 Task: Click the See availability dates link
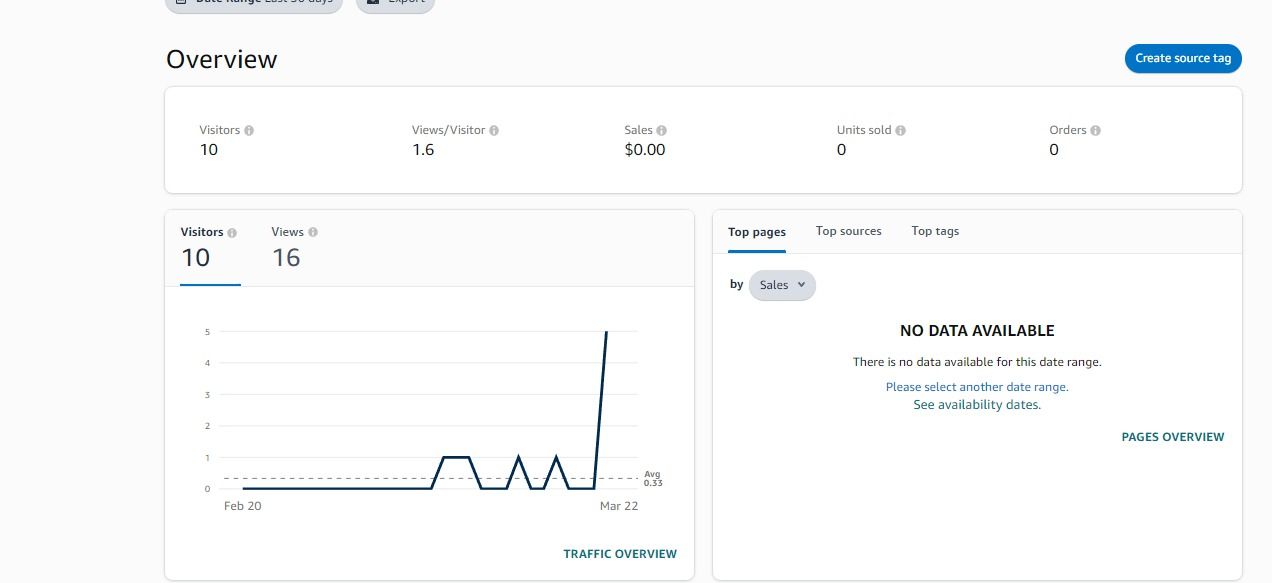pyautogui.click(x=977, y=405)
